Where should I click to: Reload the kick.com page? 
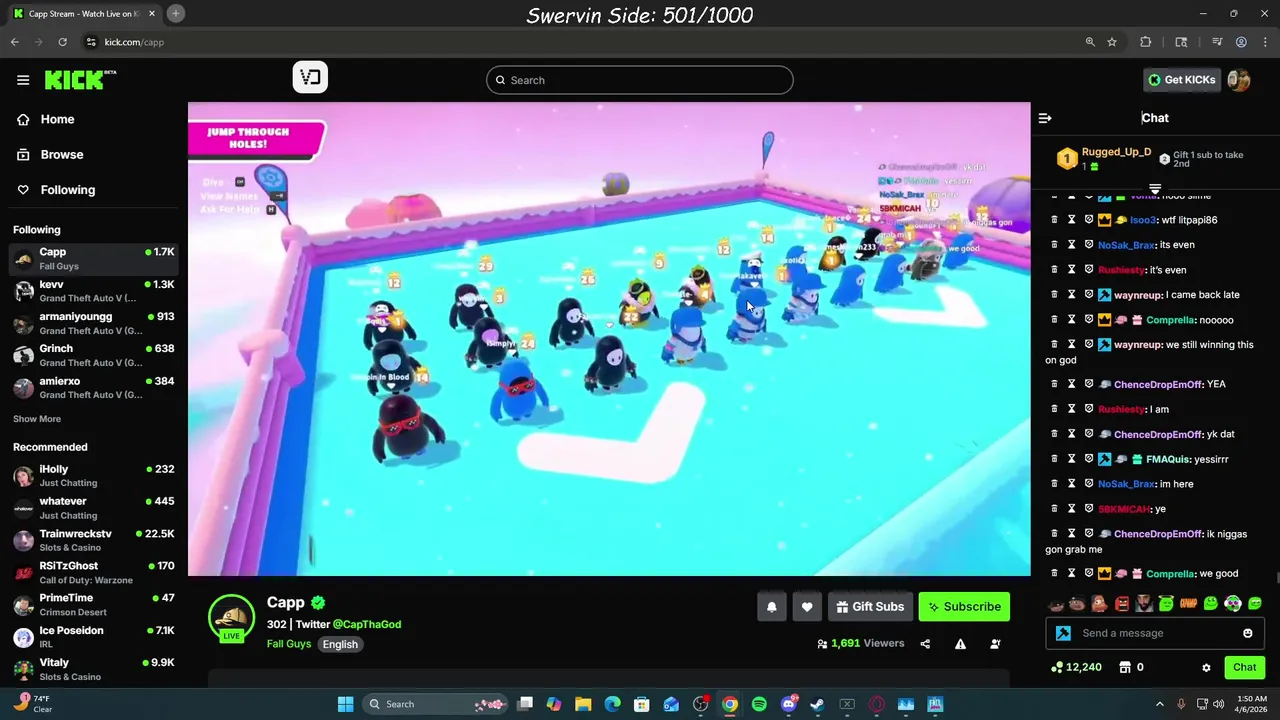click(62, 42)
